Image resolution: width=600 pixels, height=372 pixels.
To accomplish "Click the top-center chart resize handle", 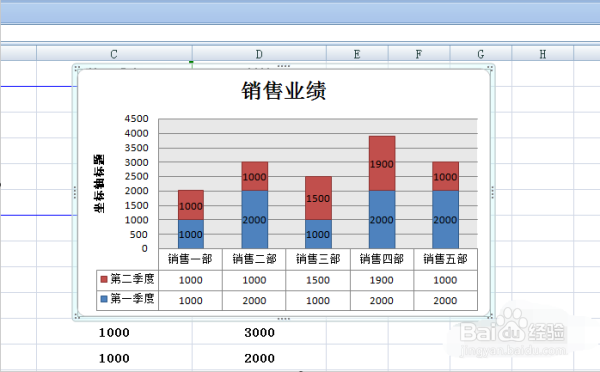I will pos(284,66).
